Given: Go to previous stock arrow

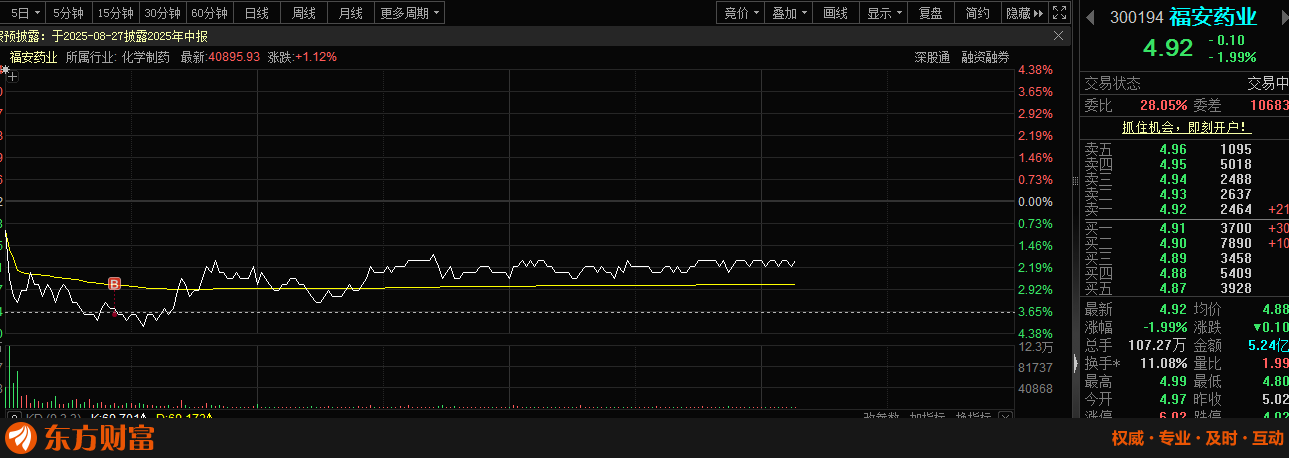Looking at the screenshot, I should (1090, 17).
